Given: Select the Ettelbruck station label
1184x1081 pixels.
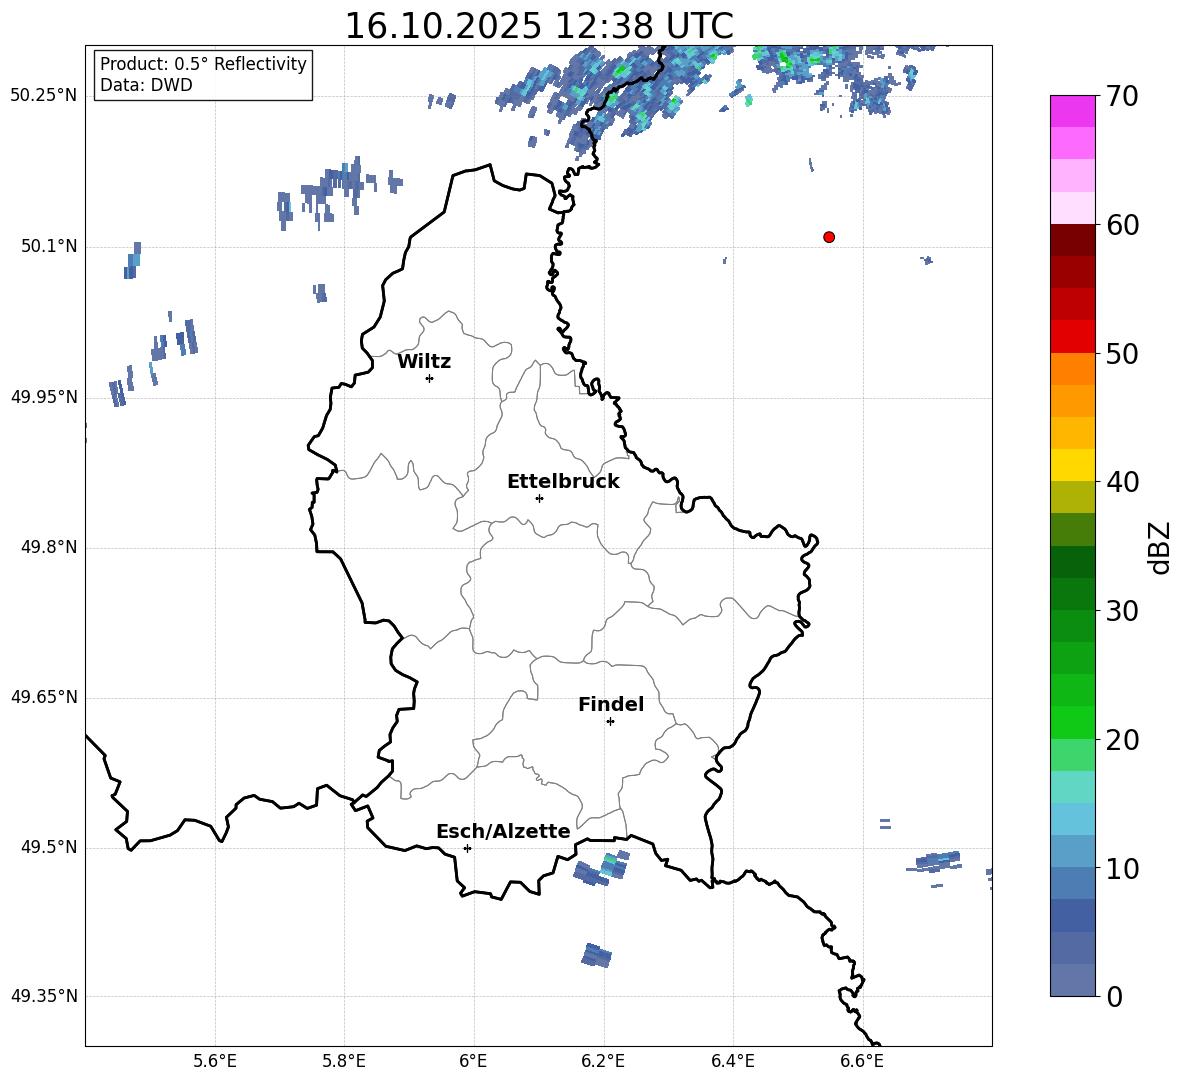Looking at the screenshot, I should click(563, 482).
